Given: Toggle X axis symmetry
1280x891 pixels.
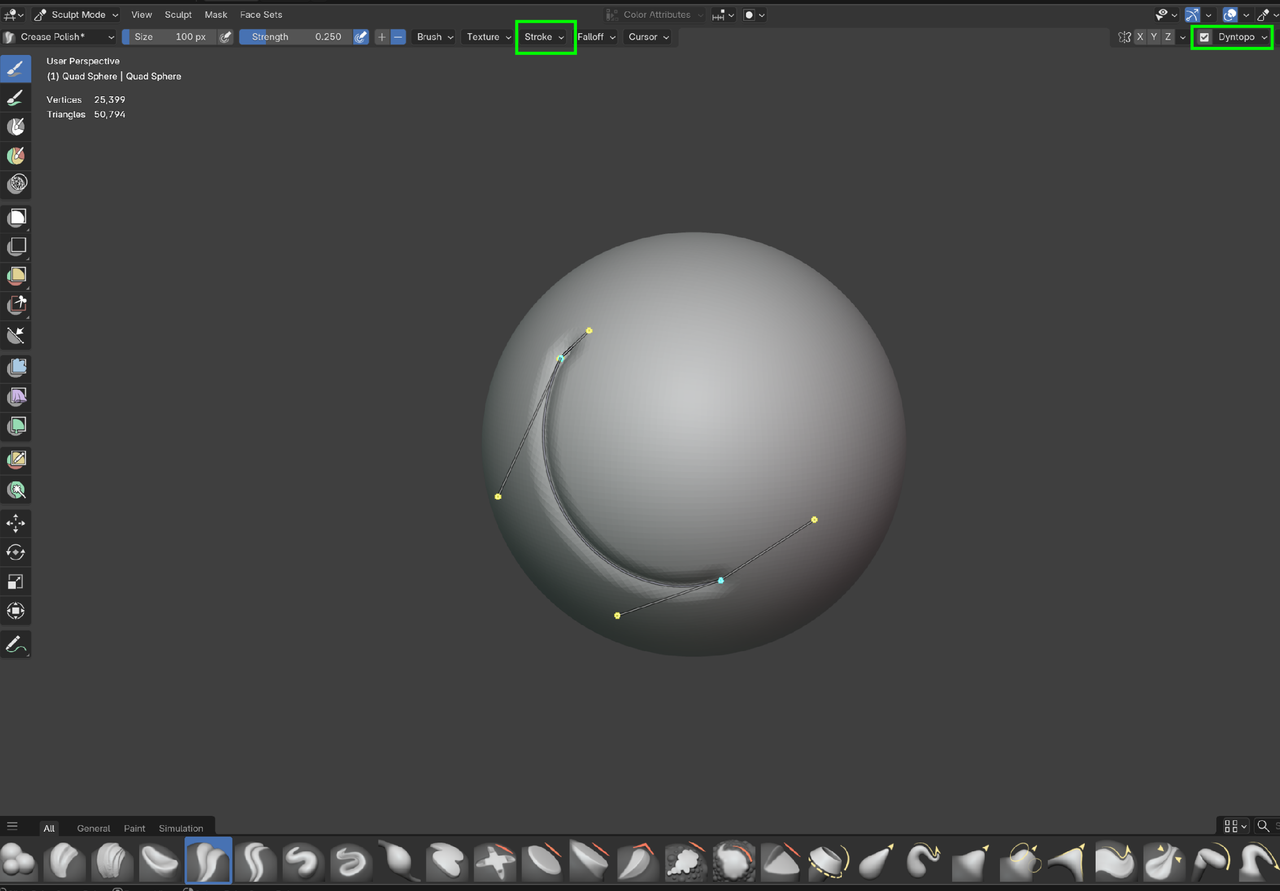Looking at the screenshot, I should click(x=1140, y=37).
